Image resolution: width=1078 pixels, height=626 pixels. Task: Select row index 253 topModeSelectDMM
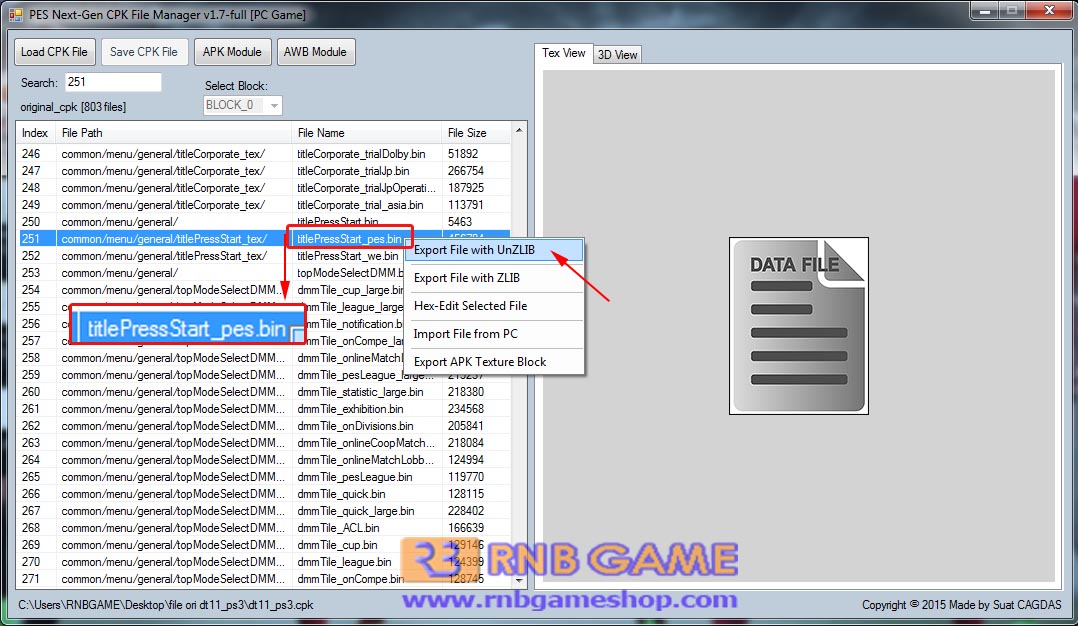[x=263, y=273]
